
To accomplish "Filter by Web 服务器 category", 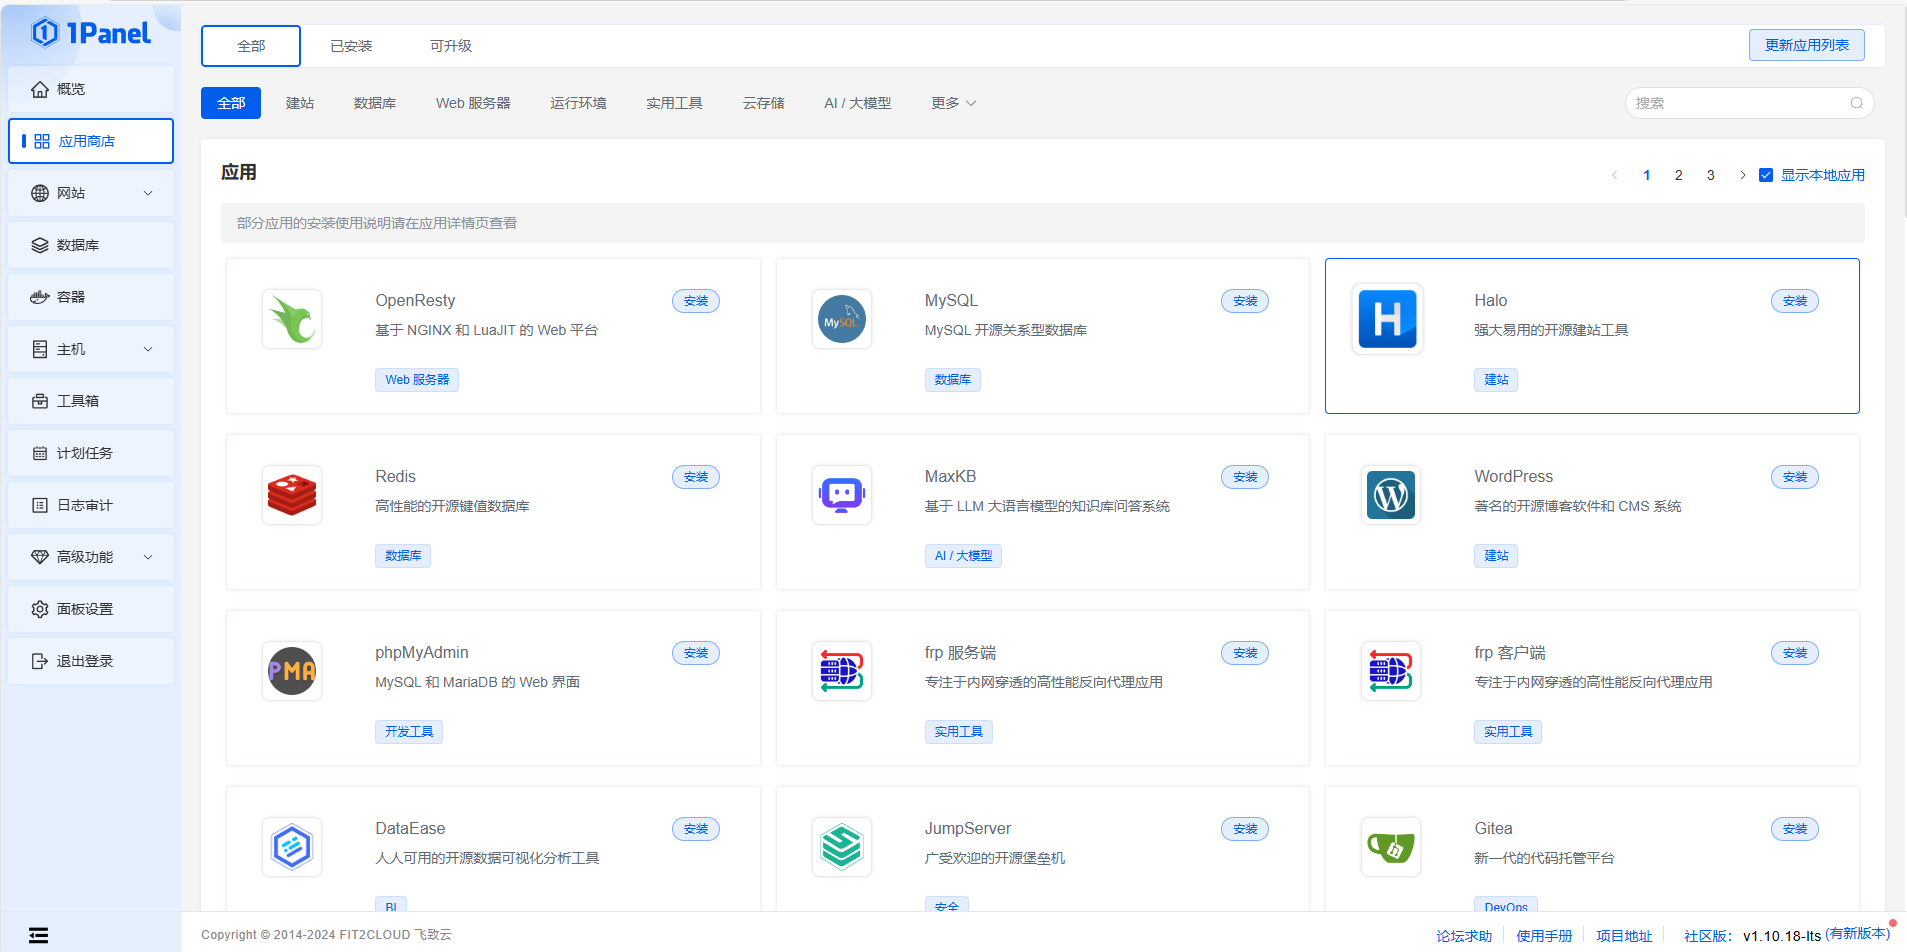I will (x=473, y=103).
